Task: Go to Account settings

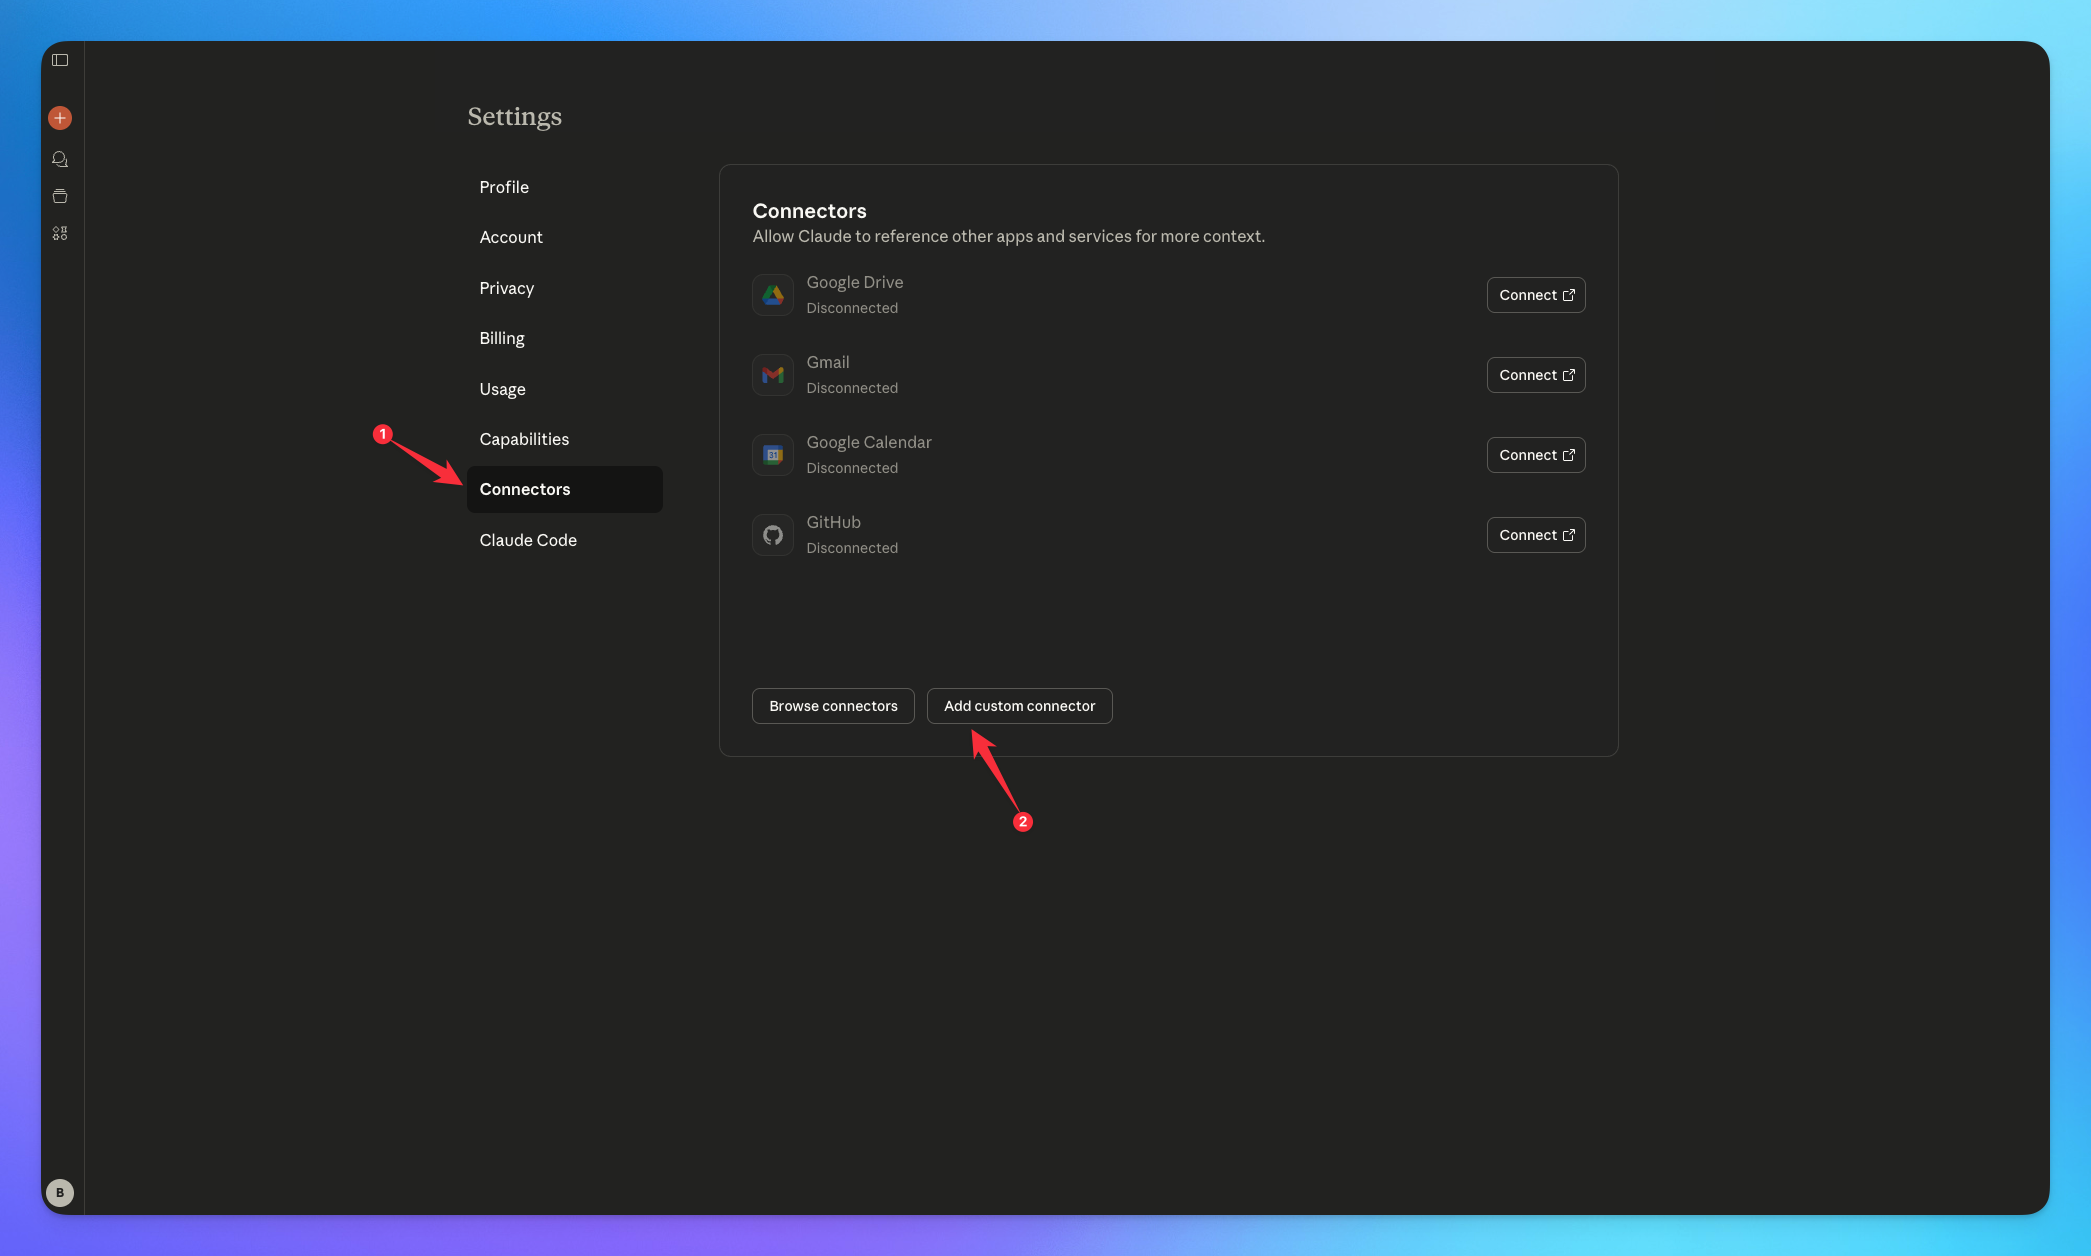Action: point(511,237)
